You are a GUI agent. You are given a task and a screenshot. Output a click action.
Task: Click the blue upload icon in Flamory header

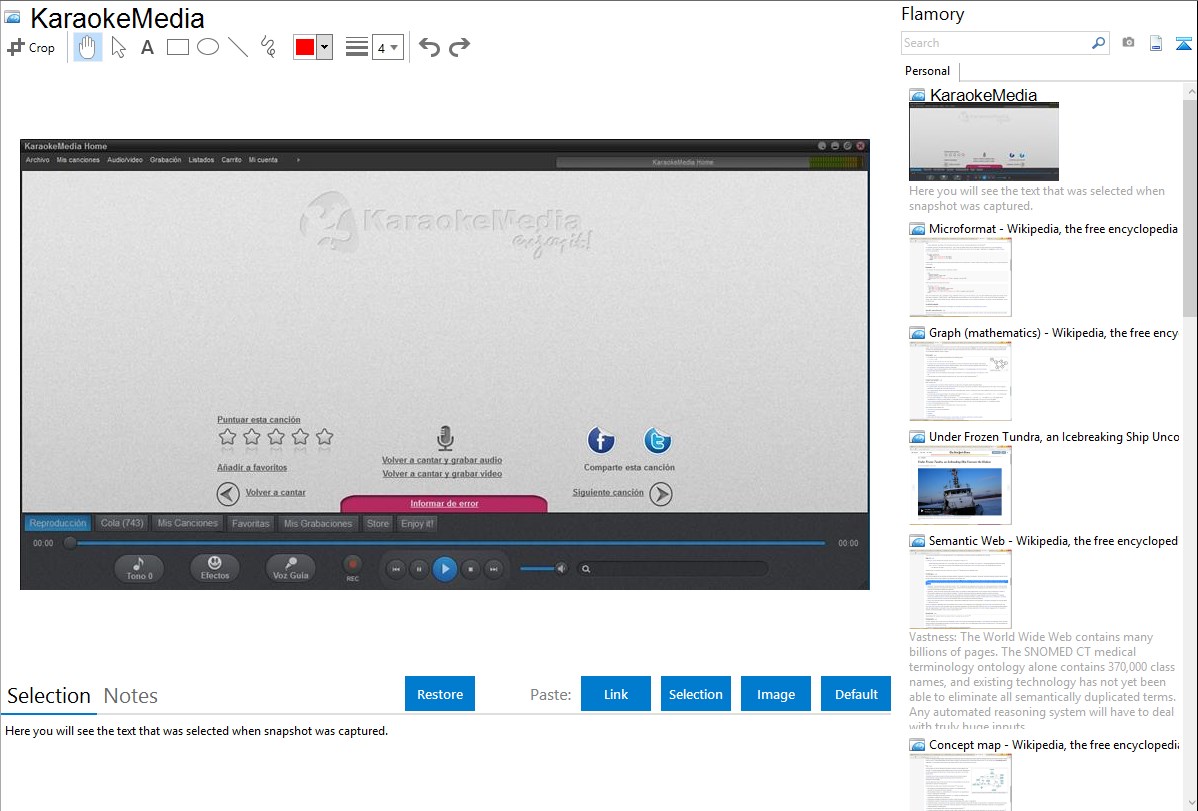(x=1183, y=43)
